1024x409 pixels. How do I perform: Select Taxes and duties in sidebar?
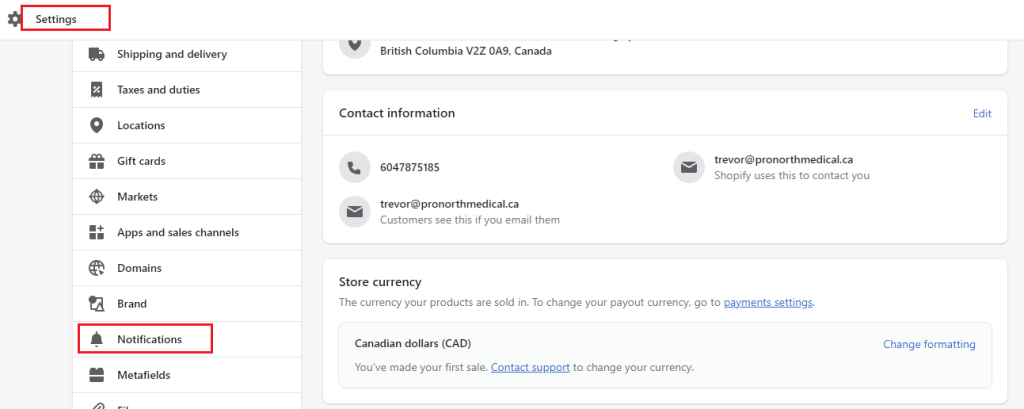click(158, 90)
